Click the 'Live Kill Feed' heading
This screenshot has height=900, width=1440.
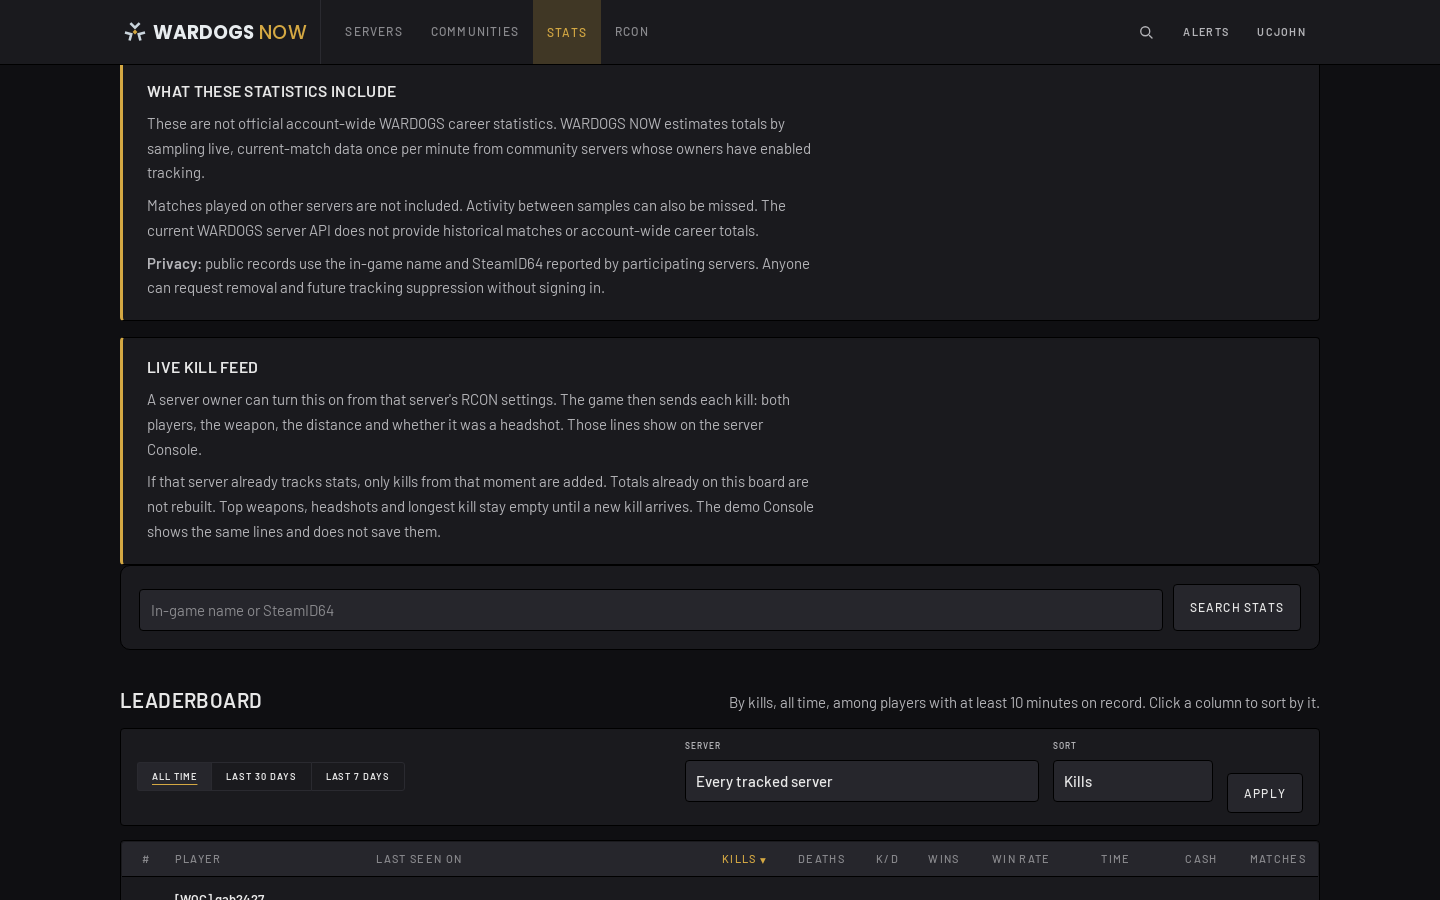202,367
